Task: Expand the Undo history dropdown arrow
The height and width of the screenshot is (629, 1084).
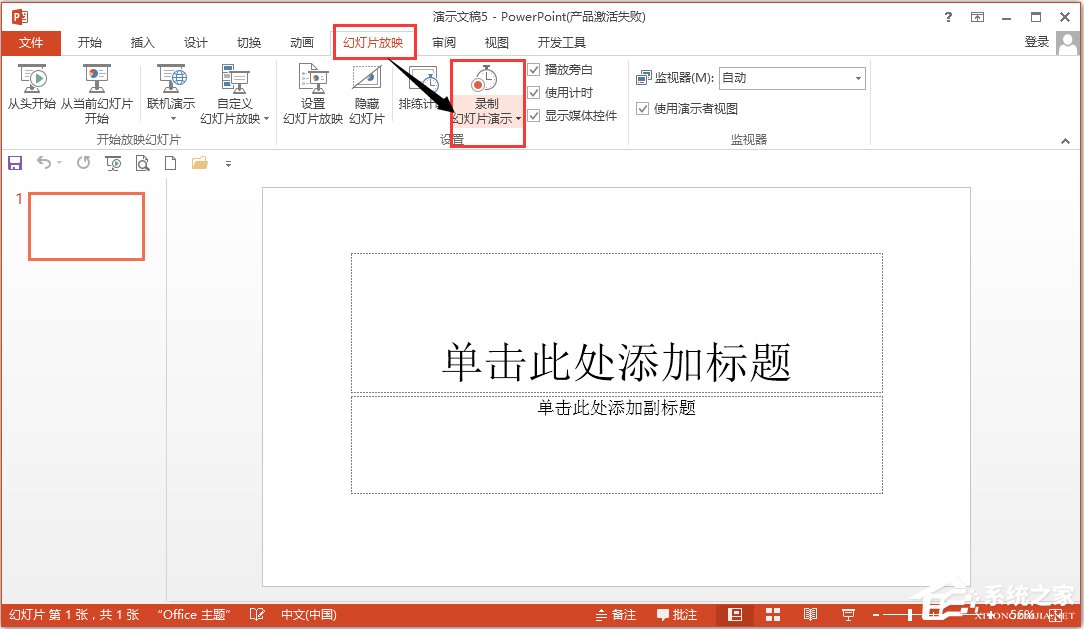Action: 60,162
